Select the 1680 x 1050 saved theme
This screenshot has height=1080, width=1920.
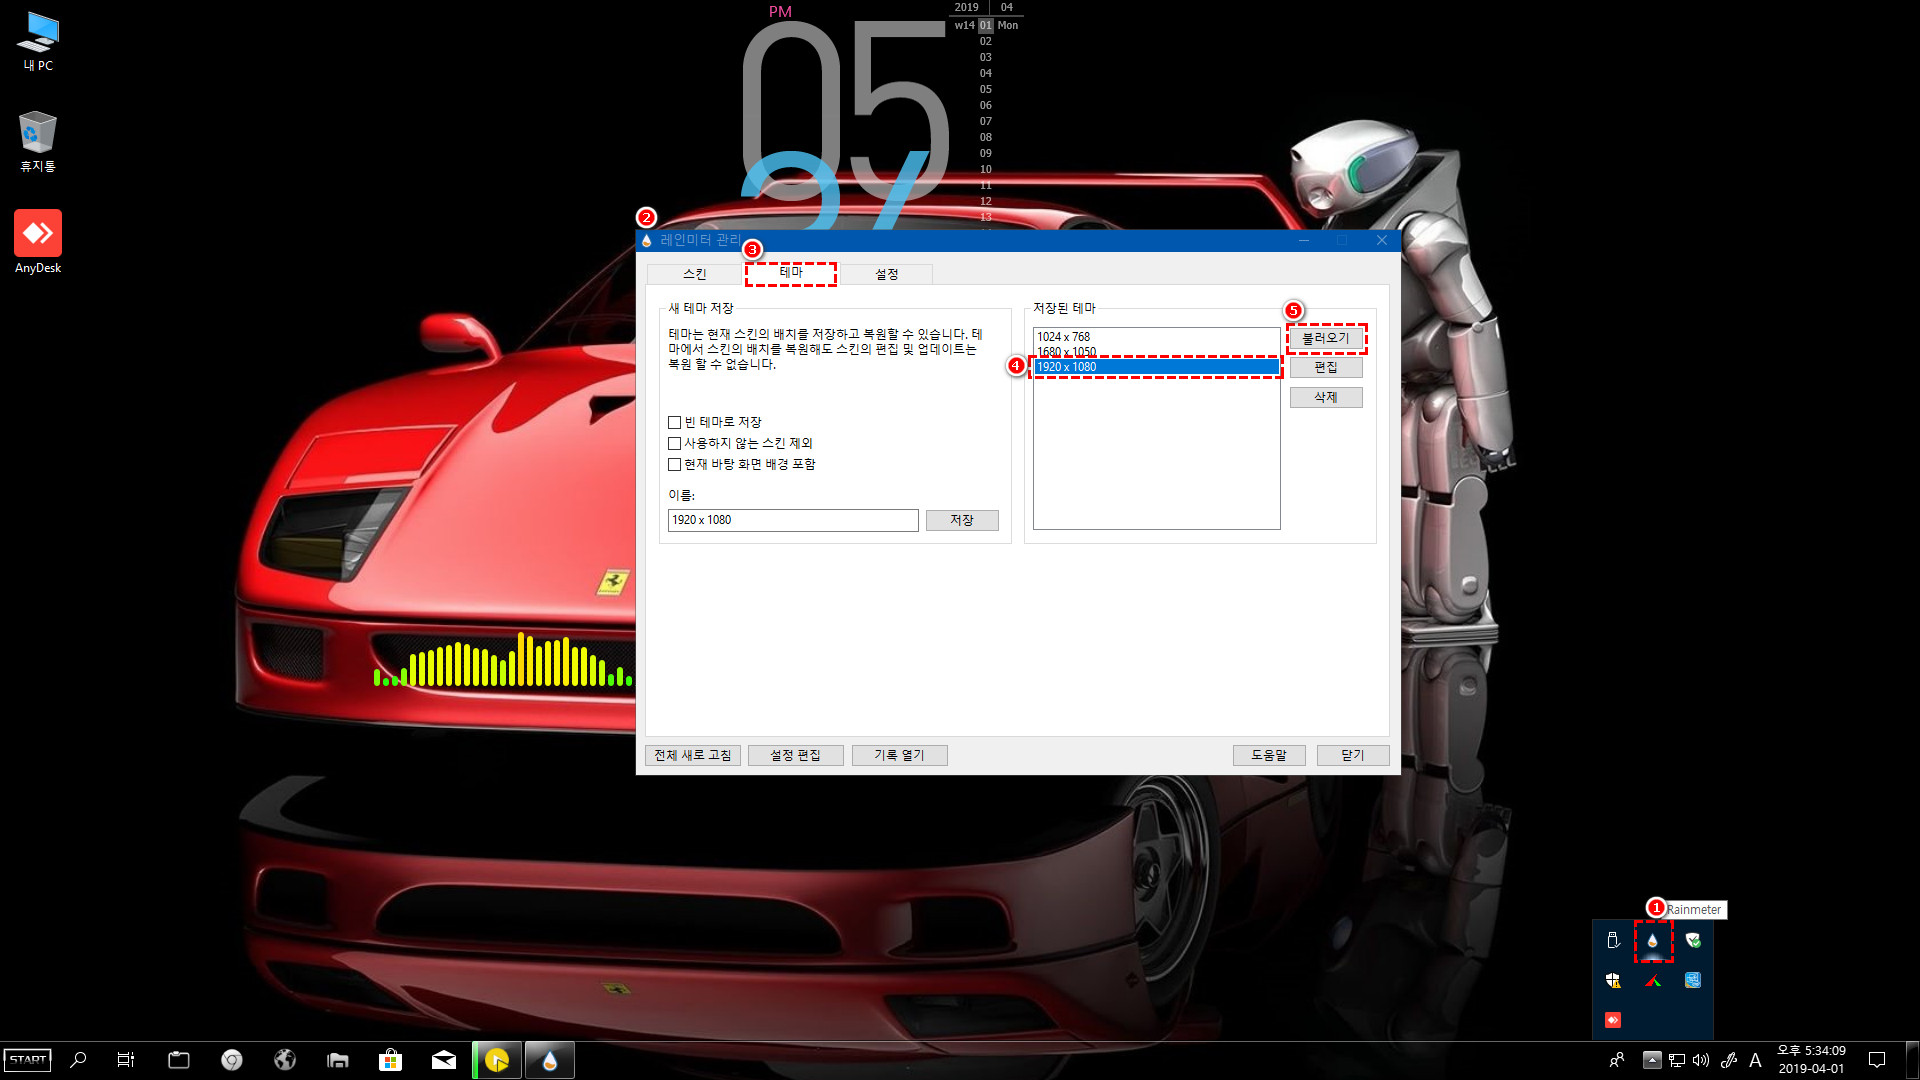tap(1156, 352)
